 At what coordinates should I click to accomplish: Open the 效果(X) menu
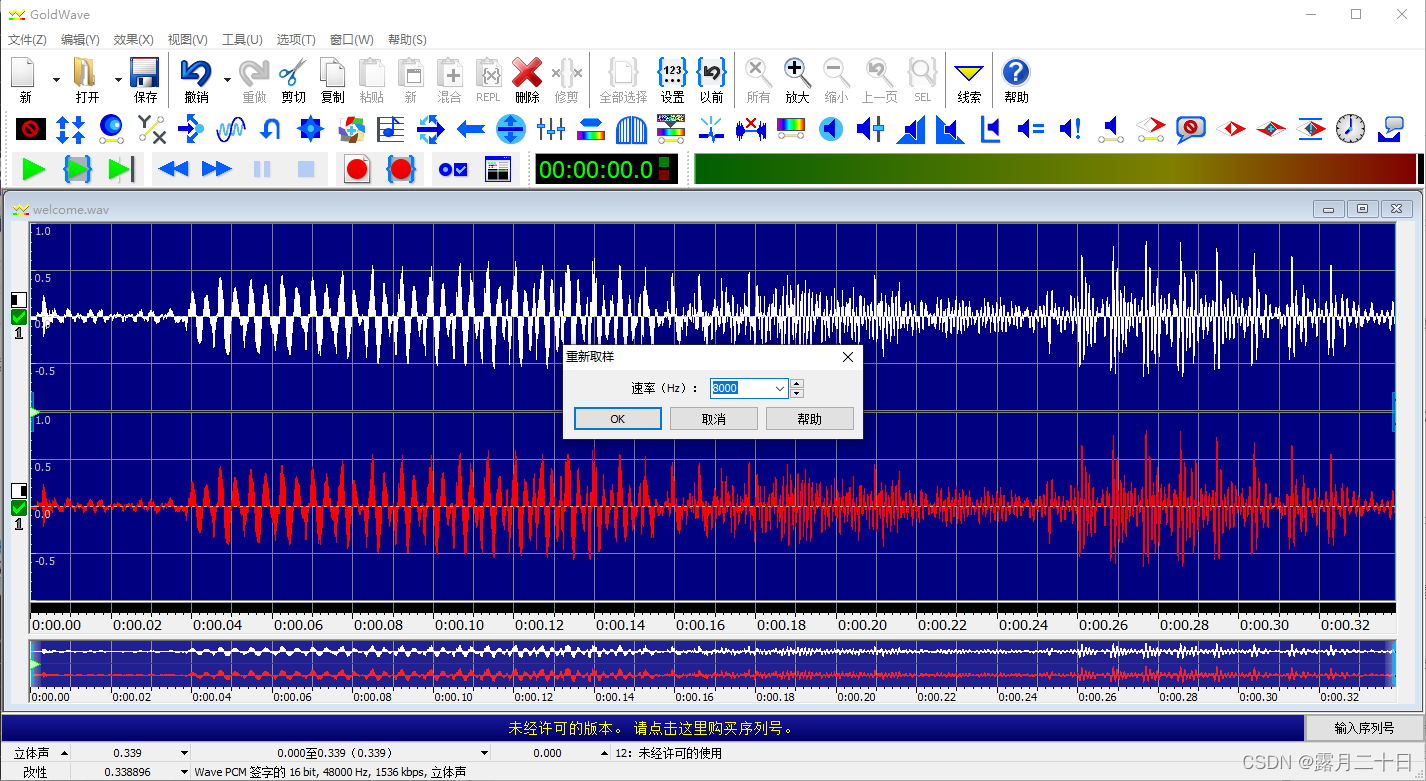[x=133, y=40]
